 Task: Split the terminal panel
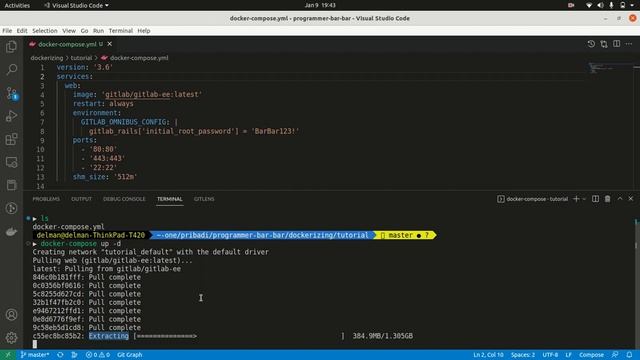coord(596,199)
